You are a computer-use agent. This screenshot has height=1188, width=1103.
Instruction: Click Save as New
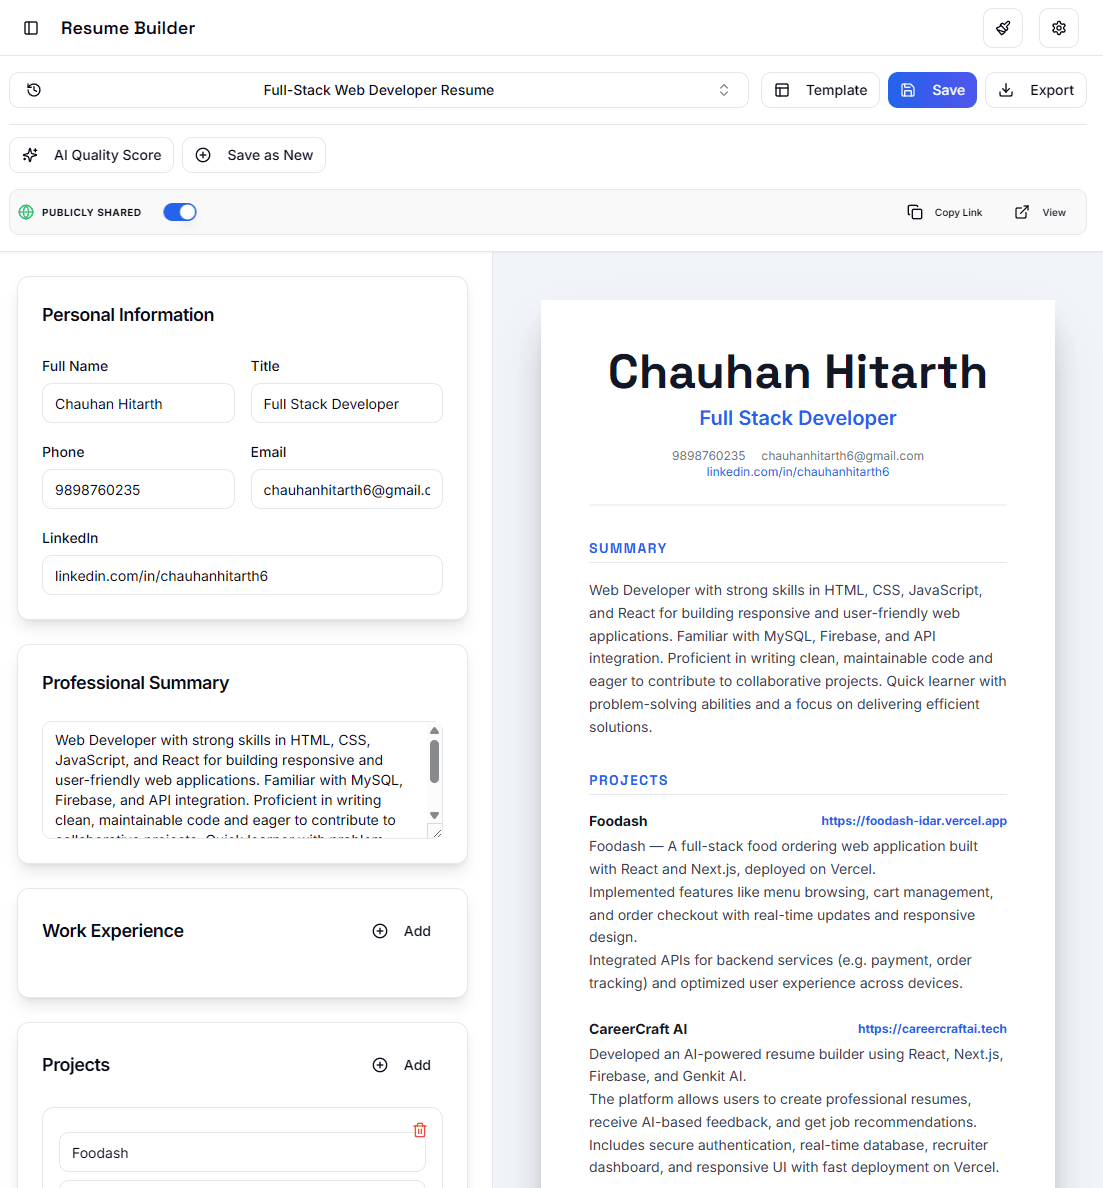click(254, 155)
